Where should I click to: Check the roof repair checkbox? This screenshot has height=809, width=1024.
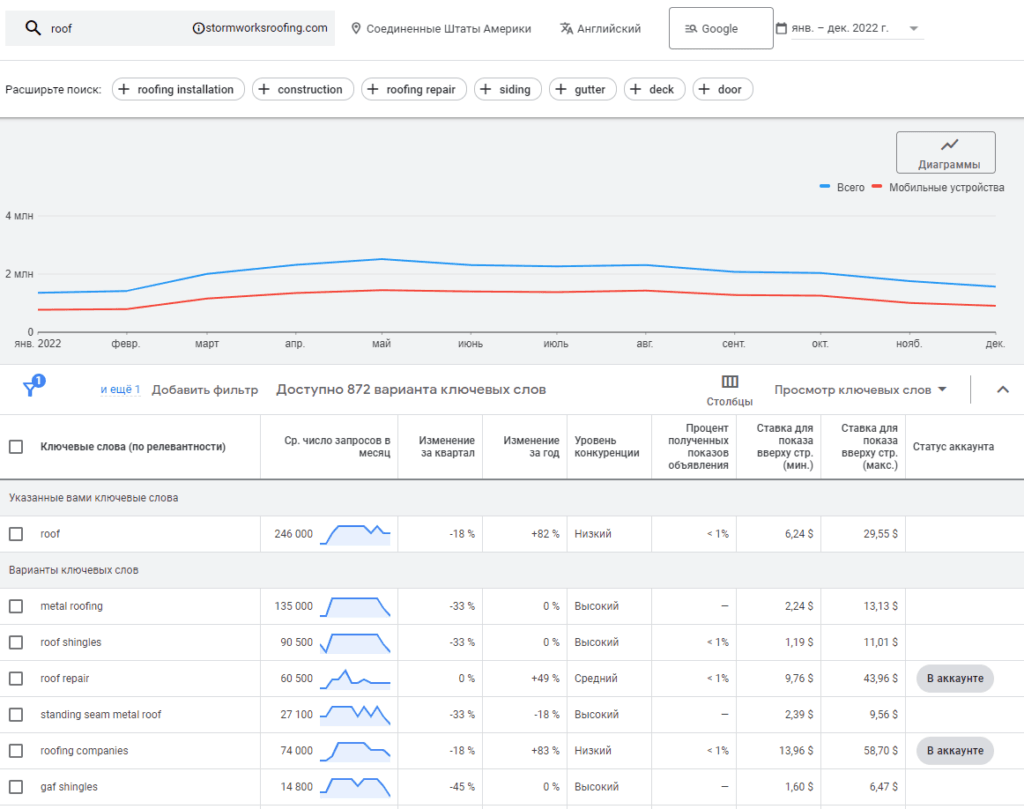tap(16, 678)
